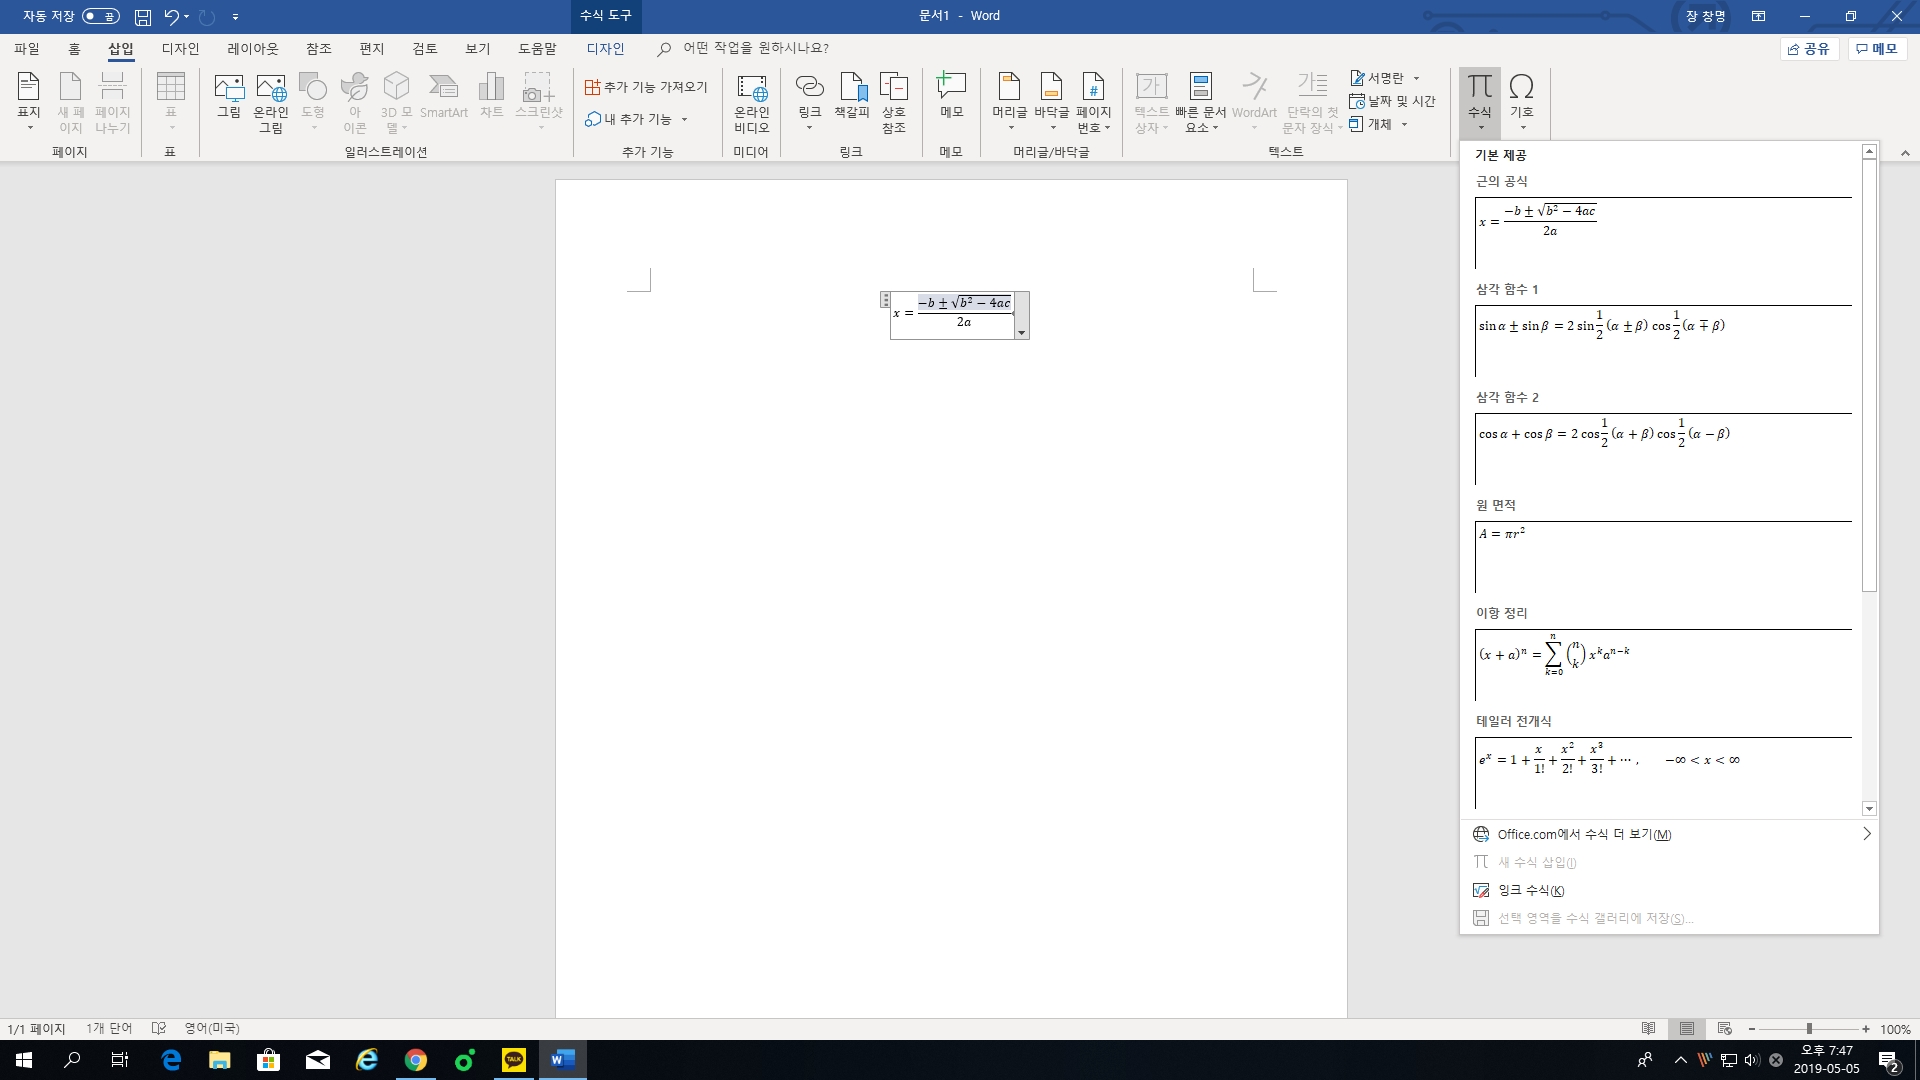
Task: Toggle the 자동 저장 autosave switch
Action: coord(101,16)
